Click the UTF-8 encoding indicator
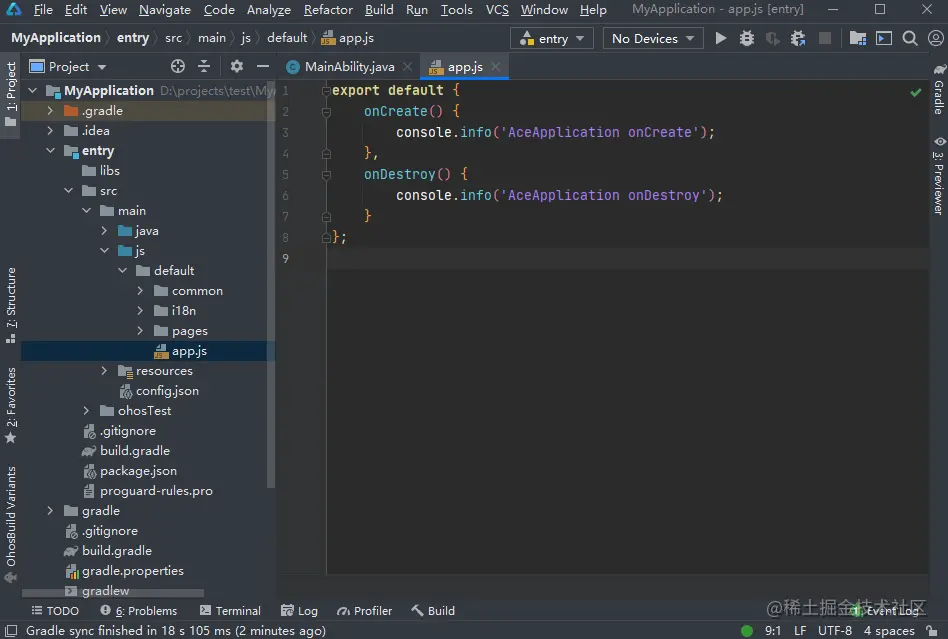Image resolution: width=948 pixels, height=639 pixels. 835,631
